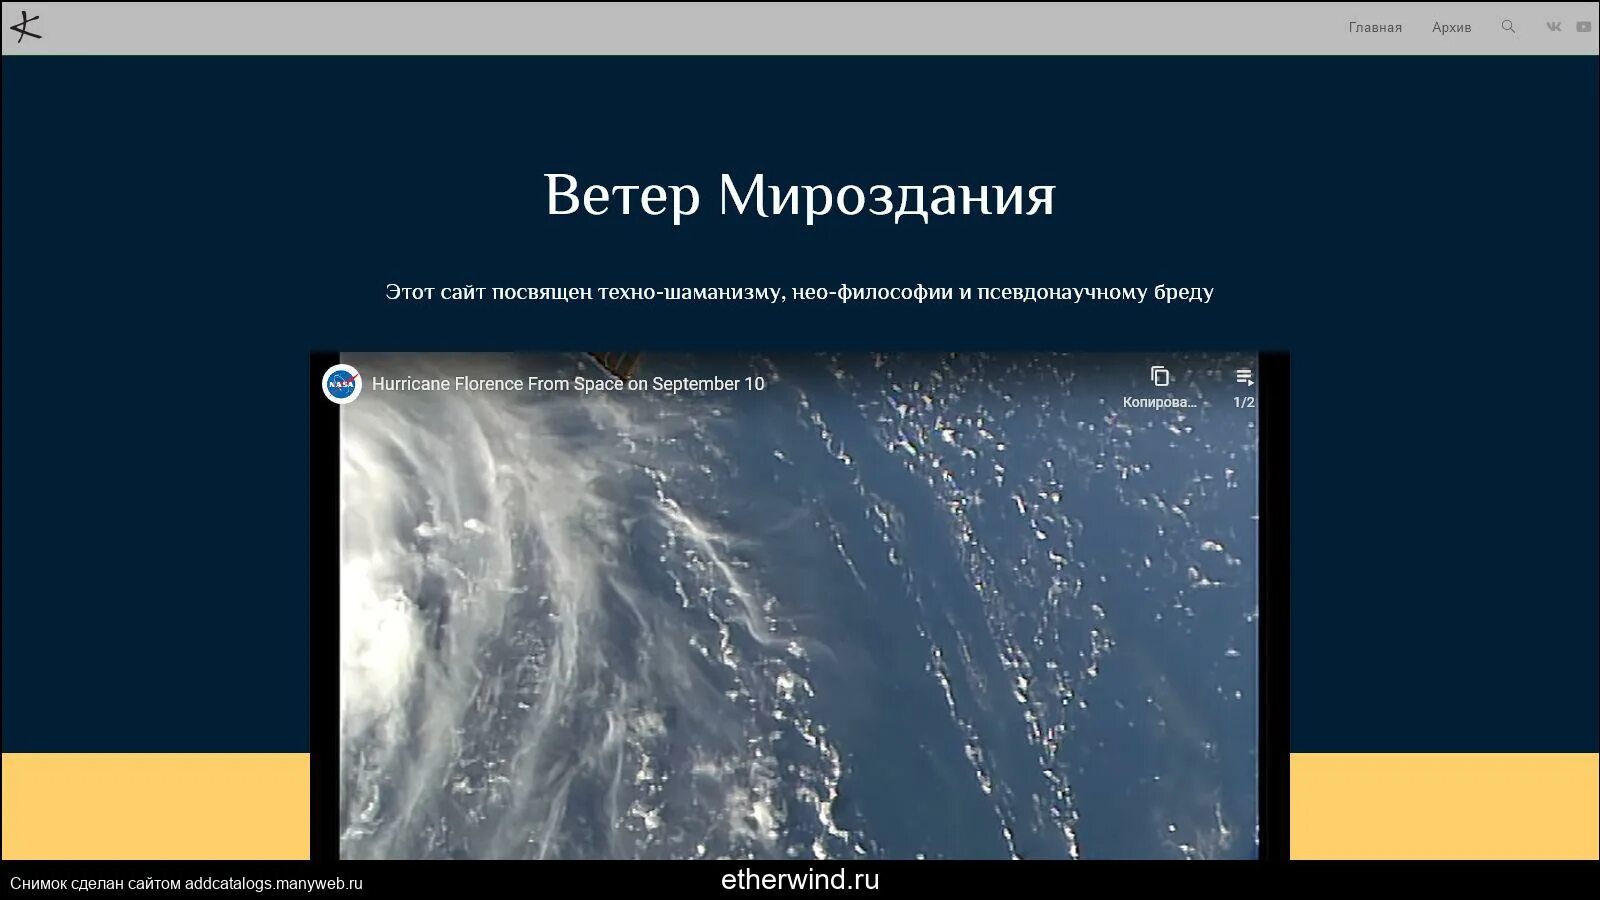1600x900 pixels.
Task: Play the embedded hurricane video
Action: 799,605
